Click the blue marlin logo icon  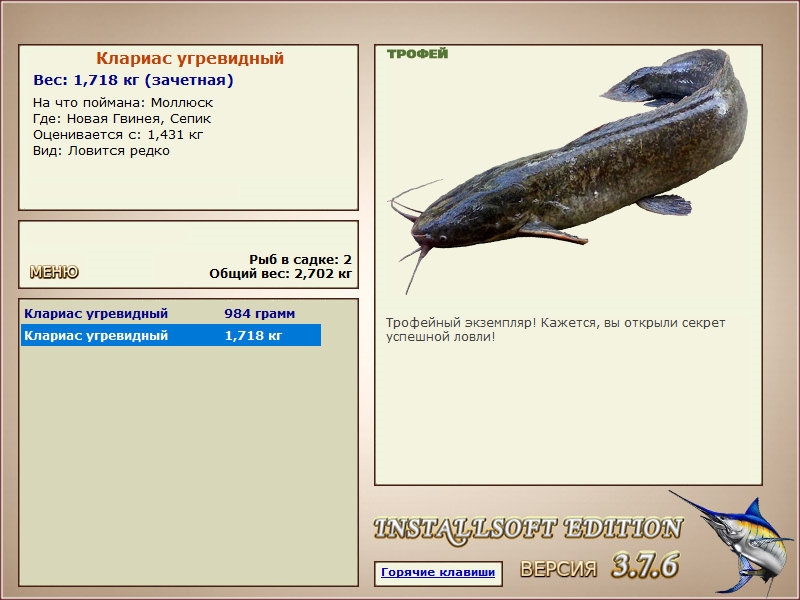point(734,543)
